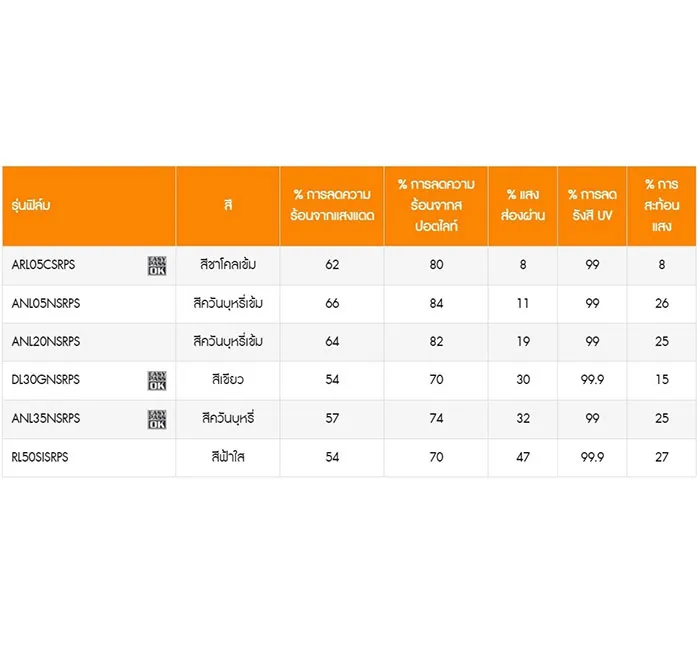
Task: Click the % การลดความร้อนจากแสงแดด header
Action: 332,205
